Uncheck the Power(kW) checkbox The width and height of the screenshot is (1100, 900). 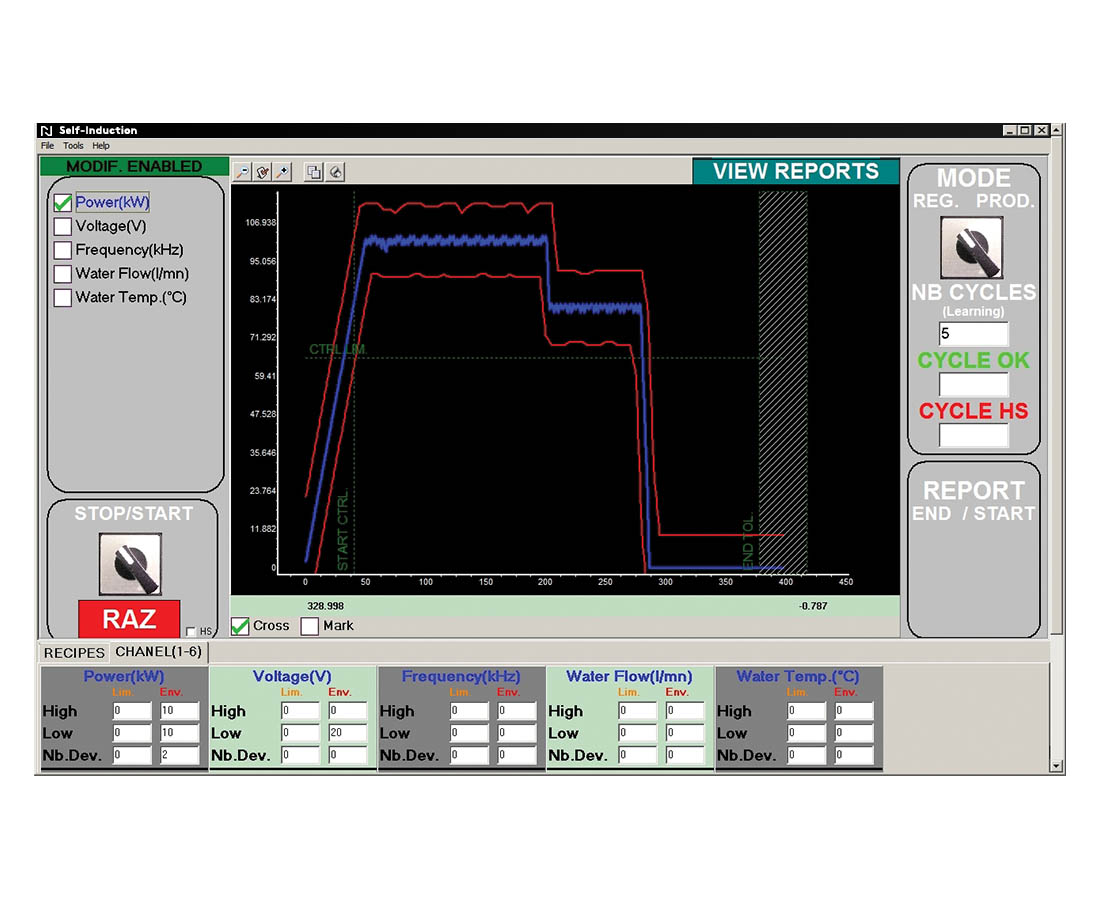(x=62, y=203)
